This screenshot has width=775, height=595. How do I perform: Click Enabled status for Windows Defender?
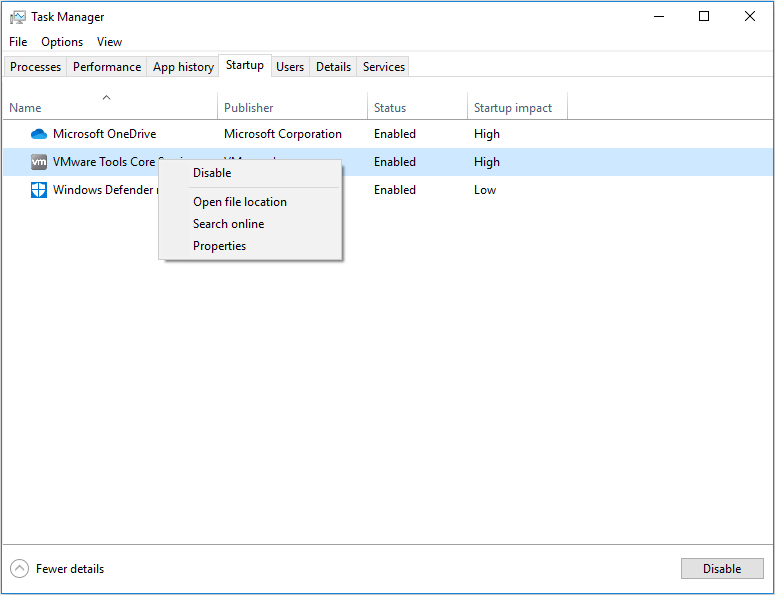pyautogui.click(x=395, y=190)
